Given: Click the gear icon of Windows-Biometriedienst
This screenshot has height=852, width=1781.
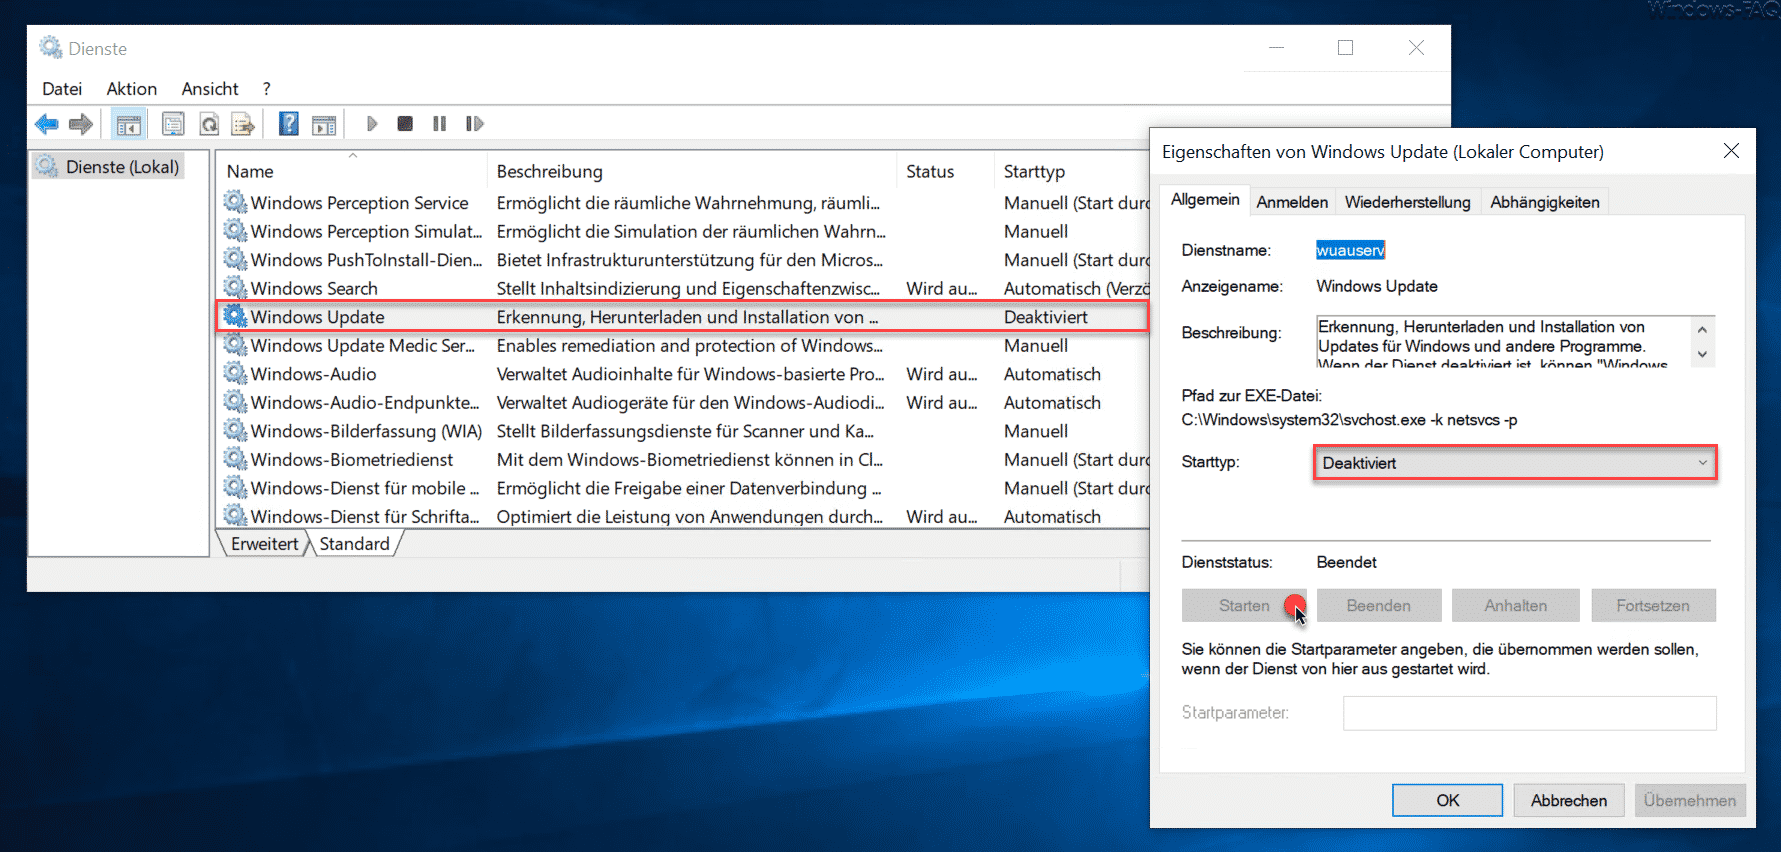Looking at the screenshot, I should (235, 459).
